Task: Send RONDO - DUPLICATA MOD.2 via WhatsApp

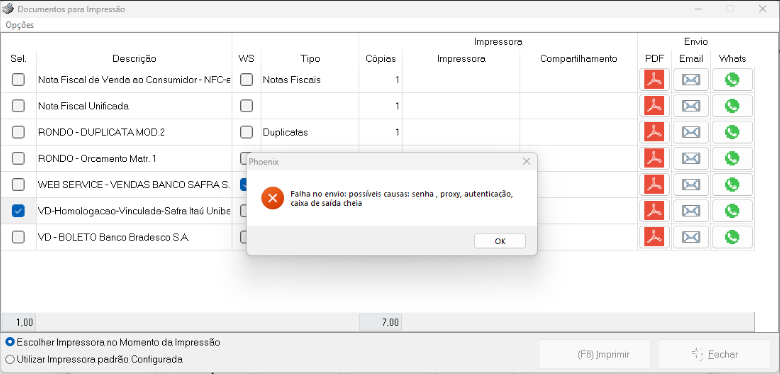Action: 732,132
